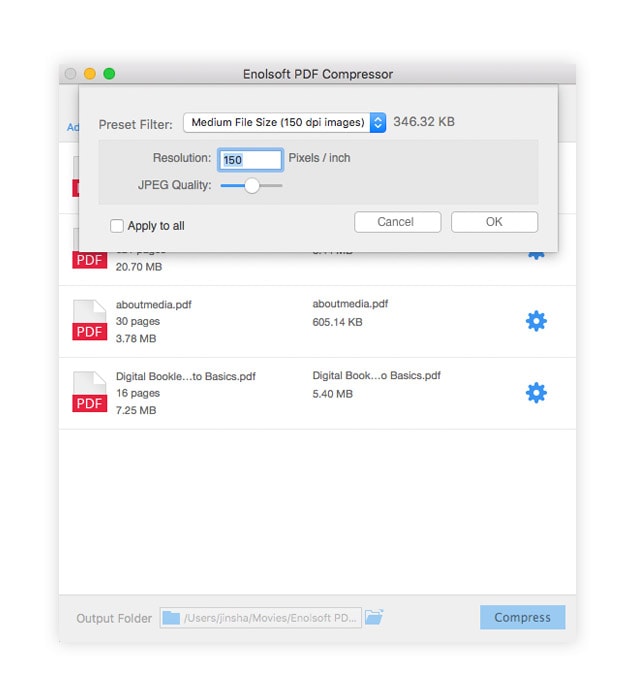Adjust the JPEG Quality slider
Screen dimensions: 636x691
[x=252, y=186]
